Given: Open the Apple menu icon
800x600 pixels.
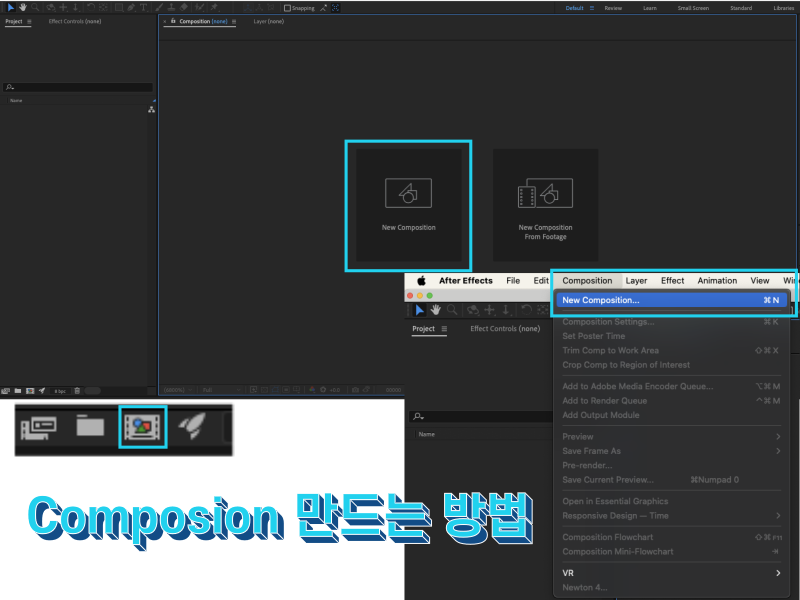Looking at the screenshot, I should coord(421,281).
